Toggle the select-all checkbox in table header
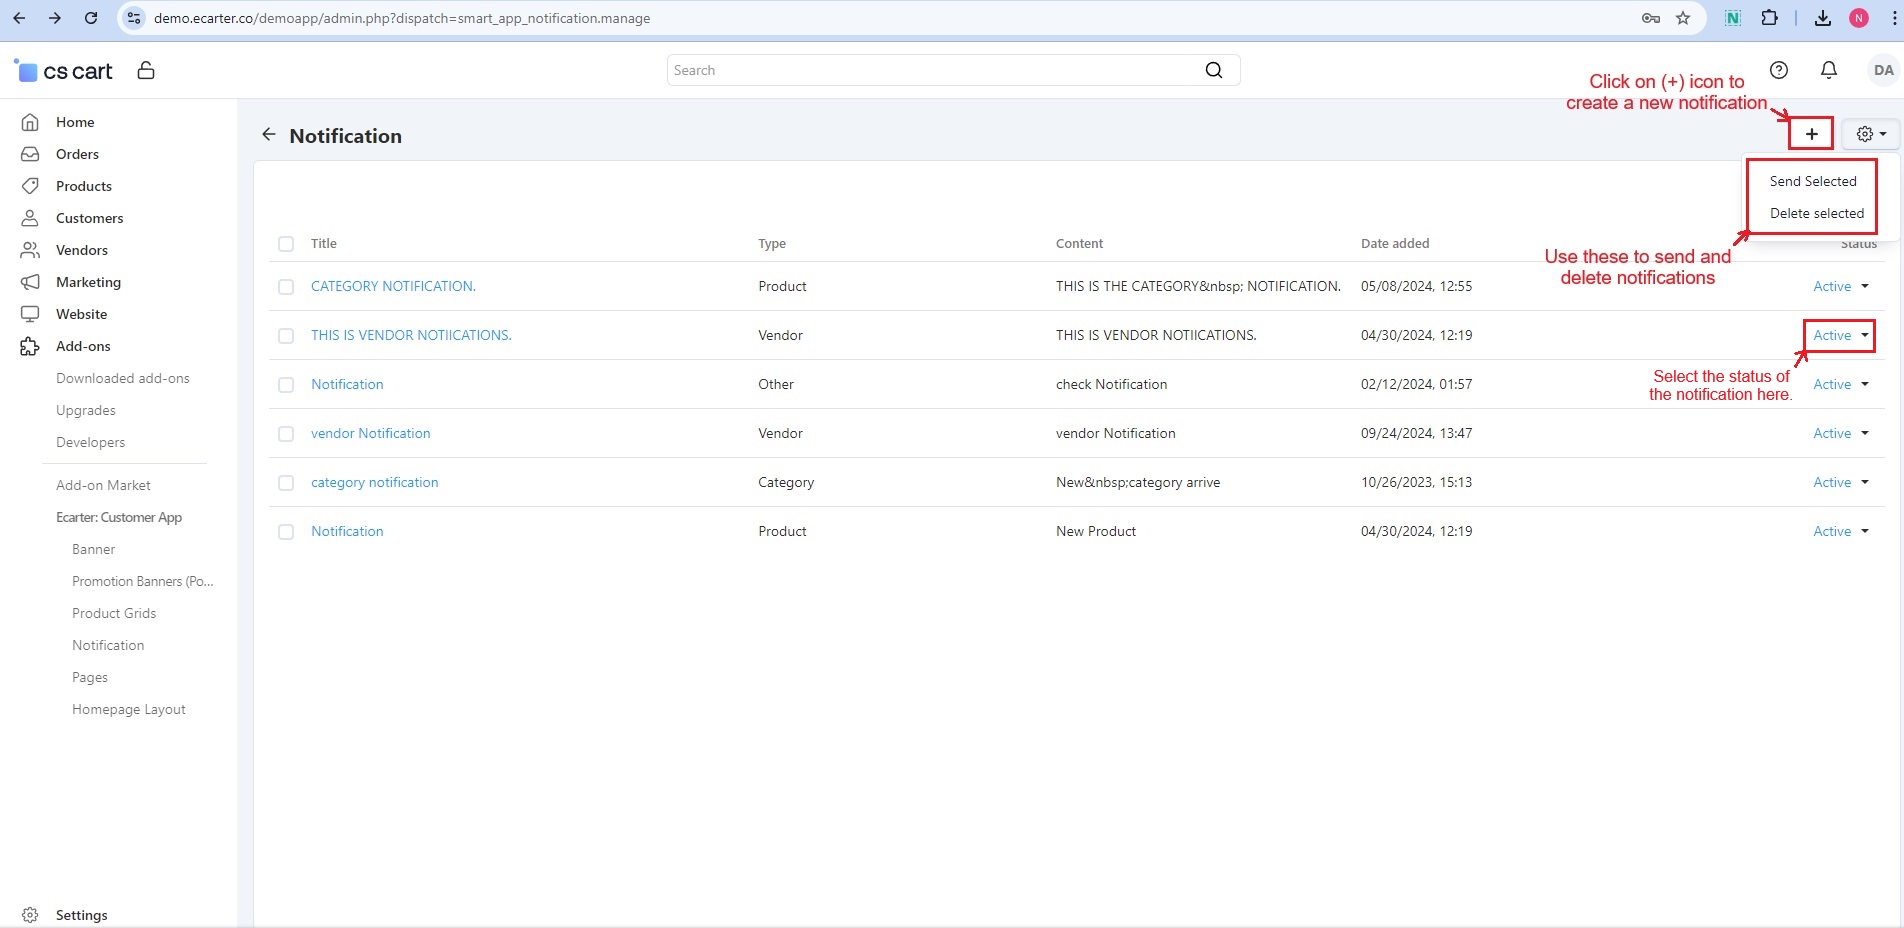 (286, 244)
